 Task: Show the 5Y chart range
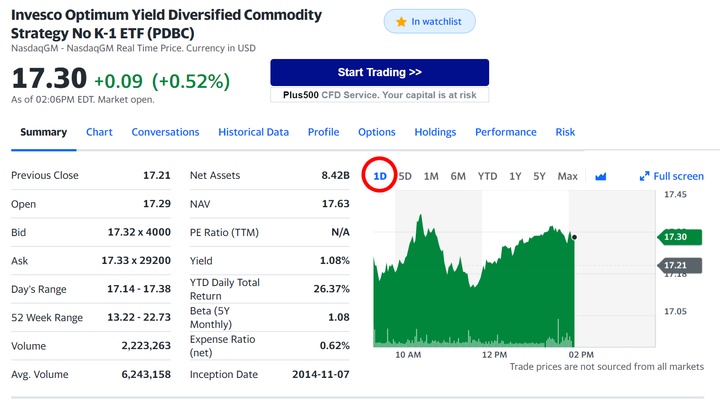point(539,176)
